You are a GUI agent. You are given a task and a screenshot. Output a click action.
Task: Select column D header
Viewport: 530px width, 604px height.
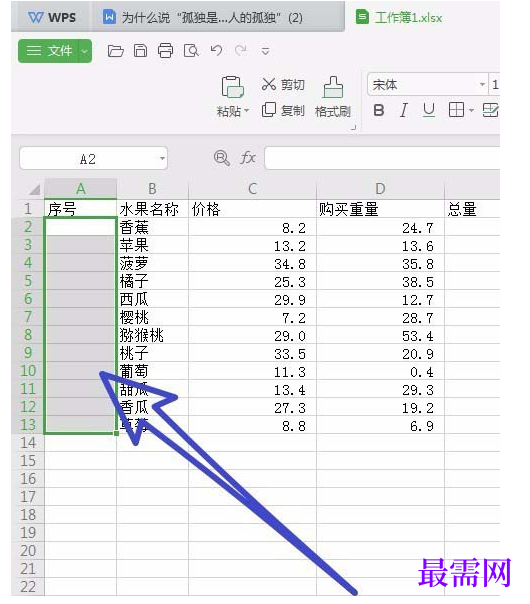380,189
